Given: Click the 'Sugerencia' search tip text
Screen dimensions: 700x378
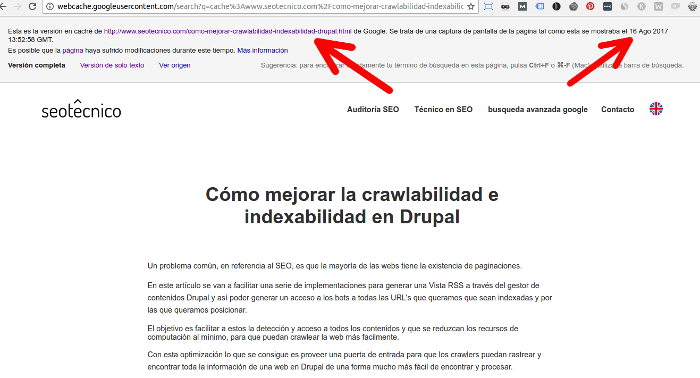Looking at the screenshot, I should [472, 65].
